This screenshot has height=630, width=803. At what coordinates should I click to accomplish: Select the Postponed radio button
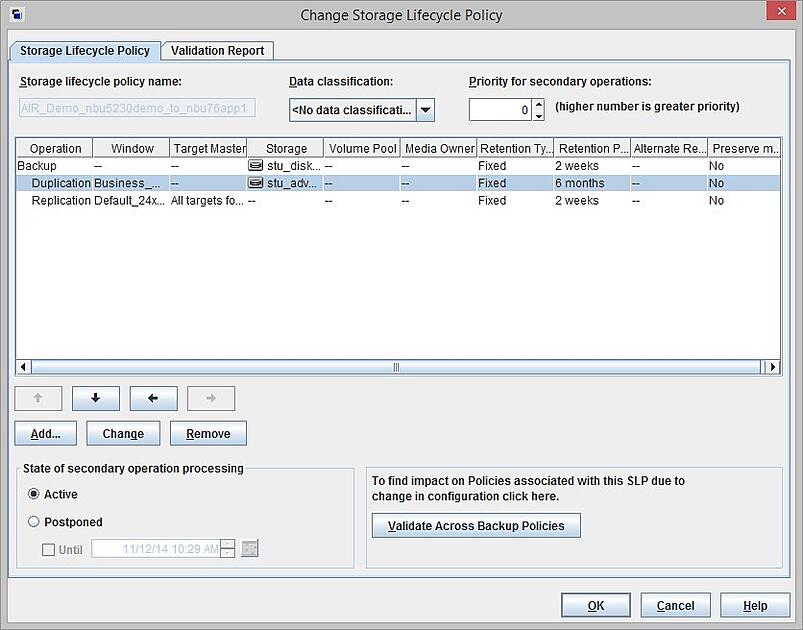[x=34, y=521]
